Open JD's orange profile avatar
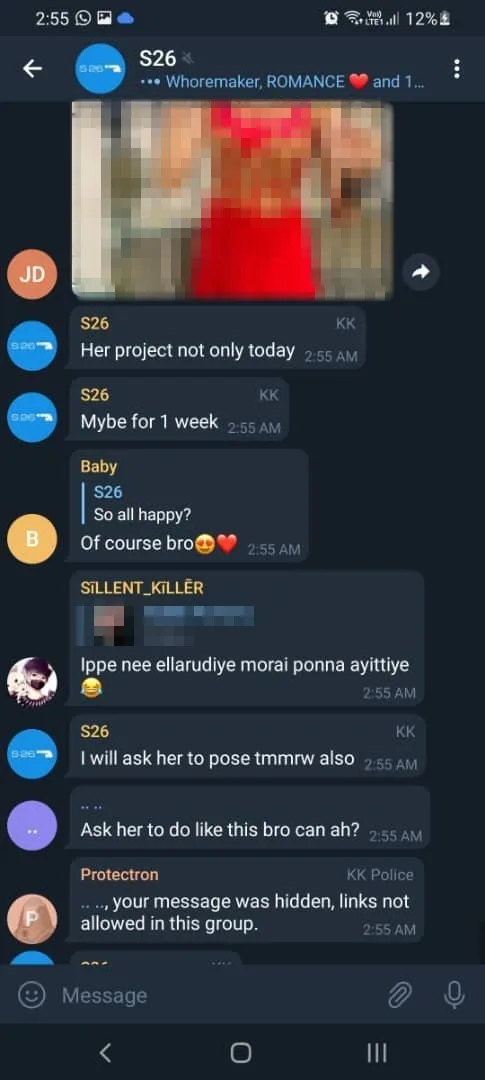The width and height of the screenshot is (485, 1080). (32, 275)
